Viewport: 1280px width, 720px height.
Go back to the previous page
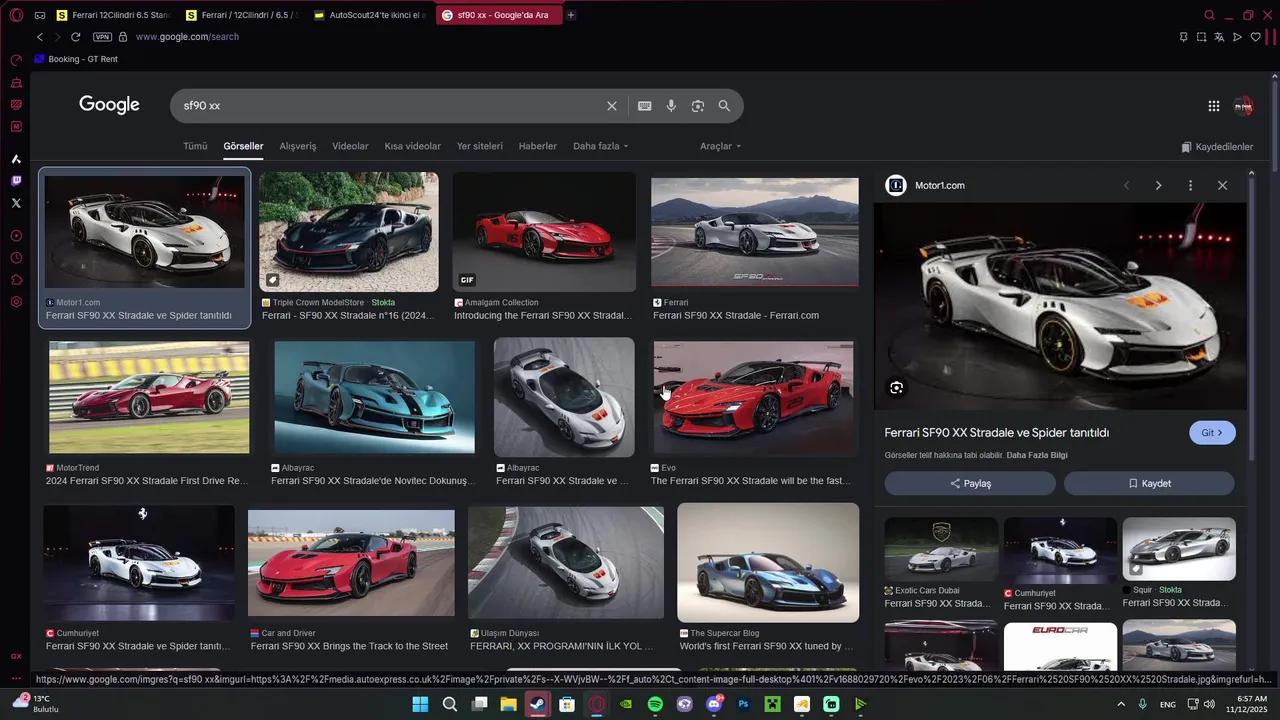tap(40, 37)
